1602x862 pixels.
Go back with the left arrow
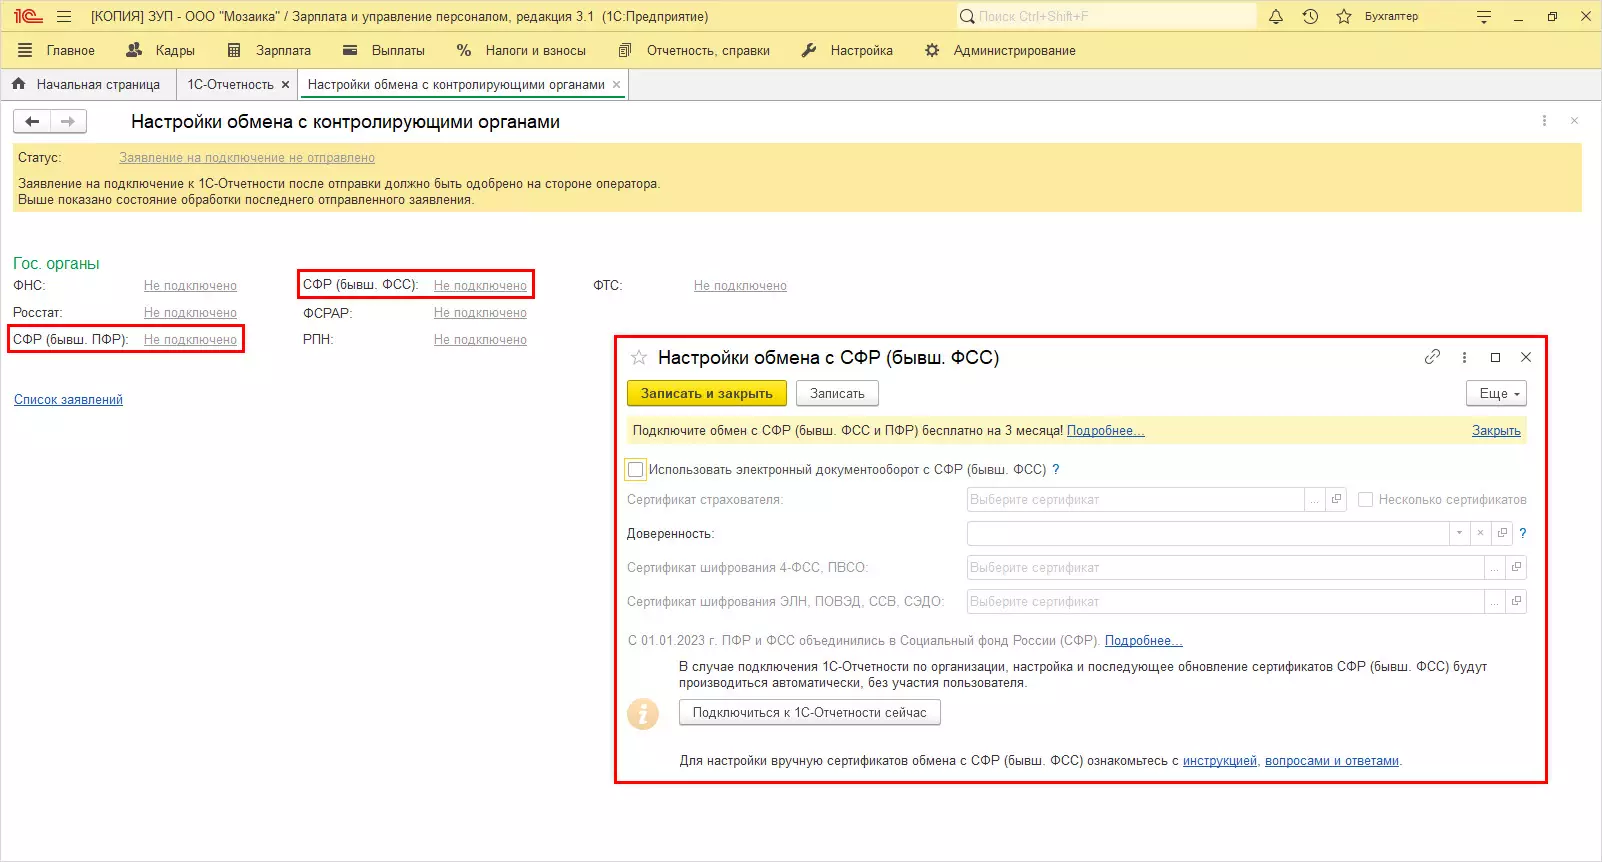point(32,121)
